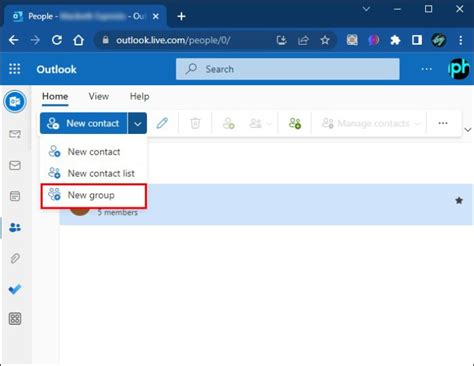
Task: Select the row with 5 members
Action: [x=266, y=204]
